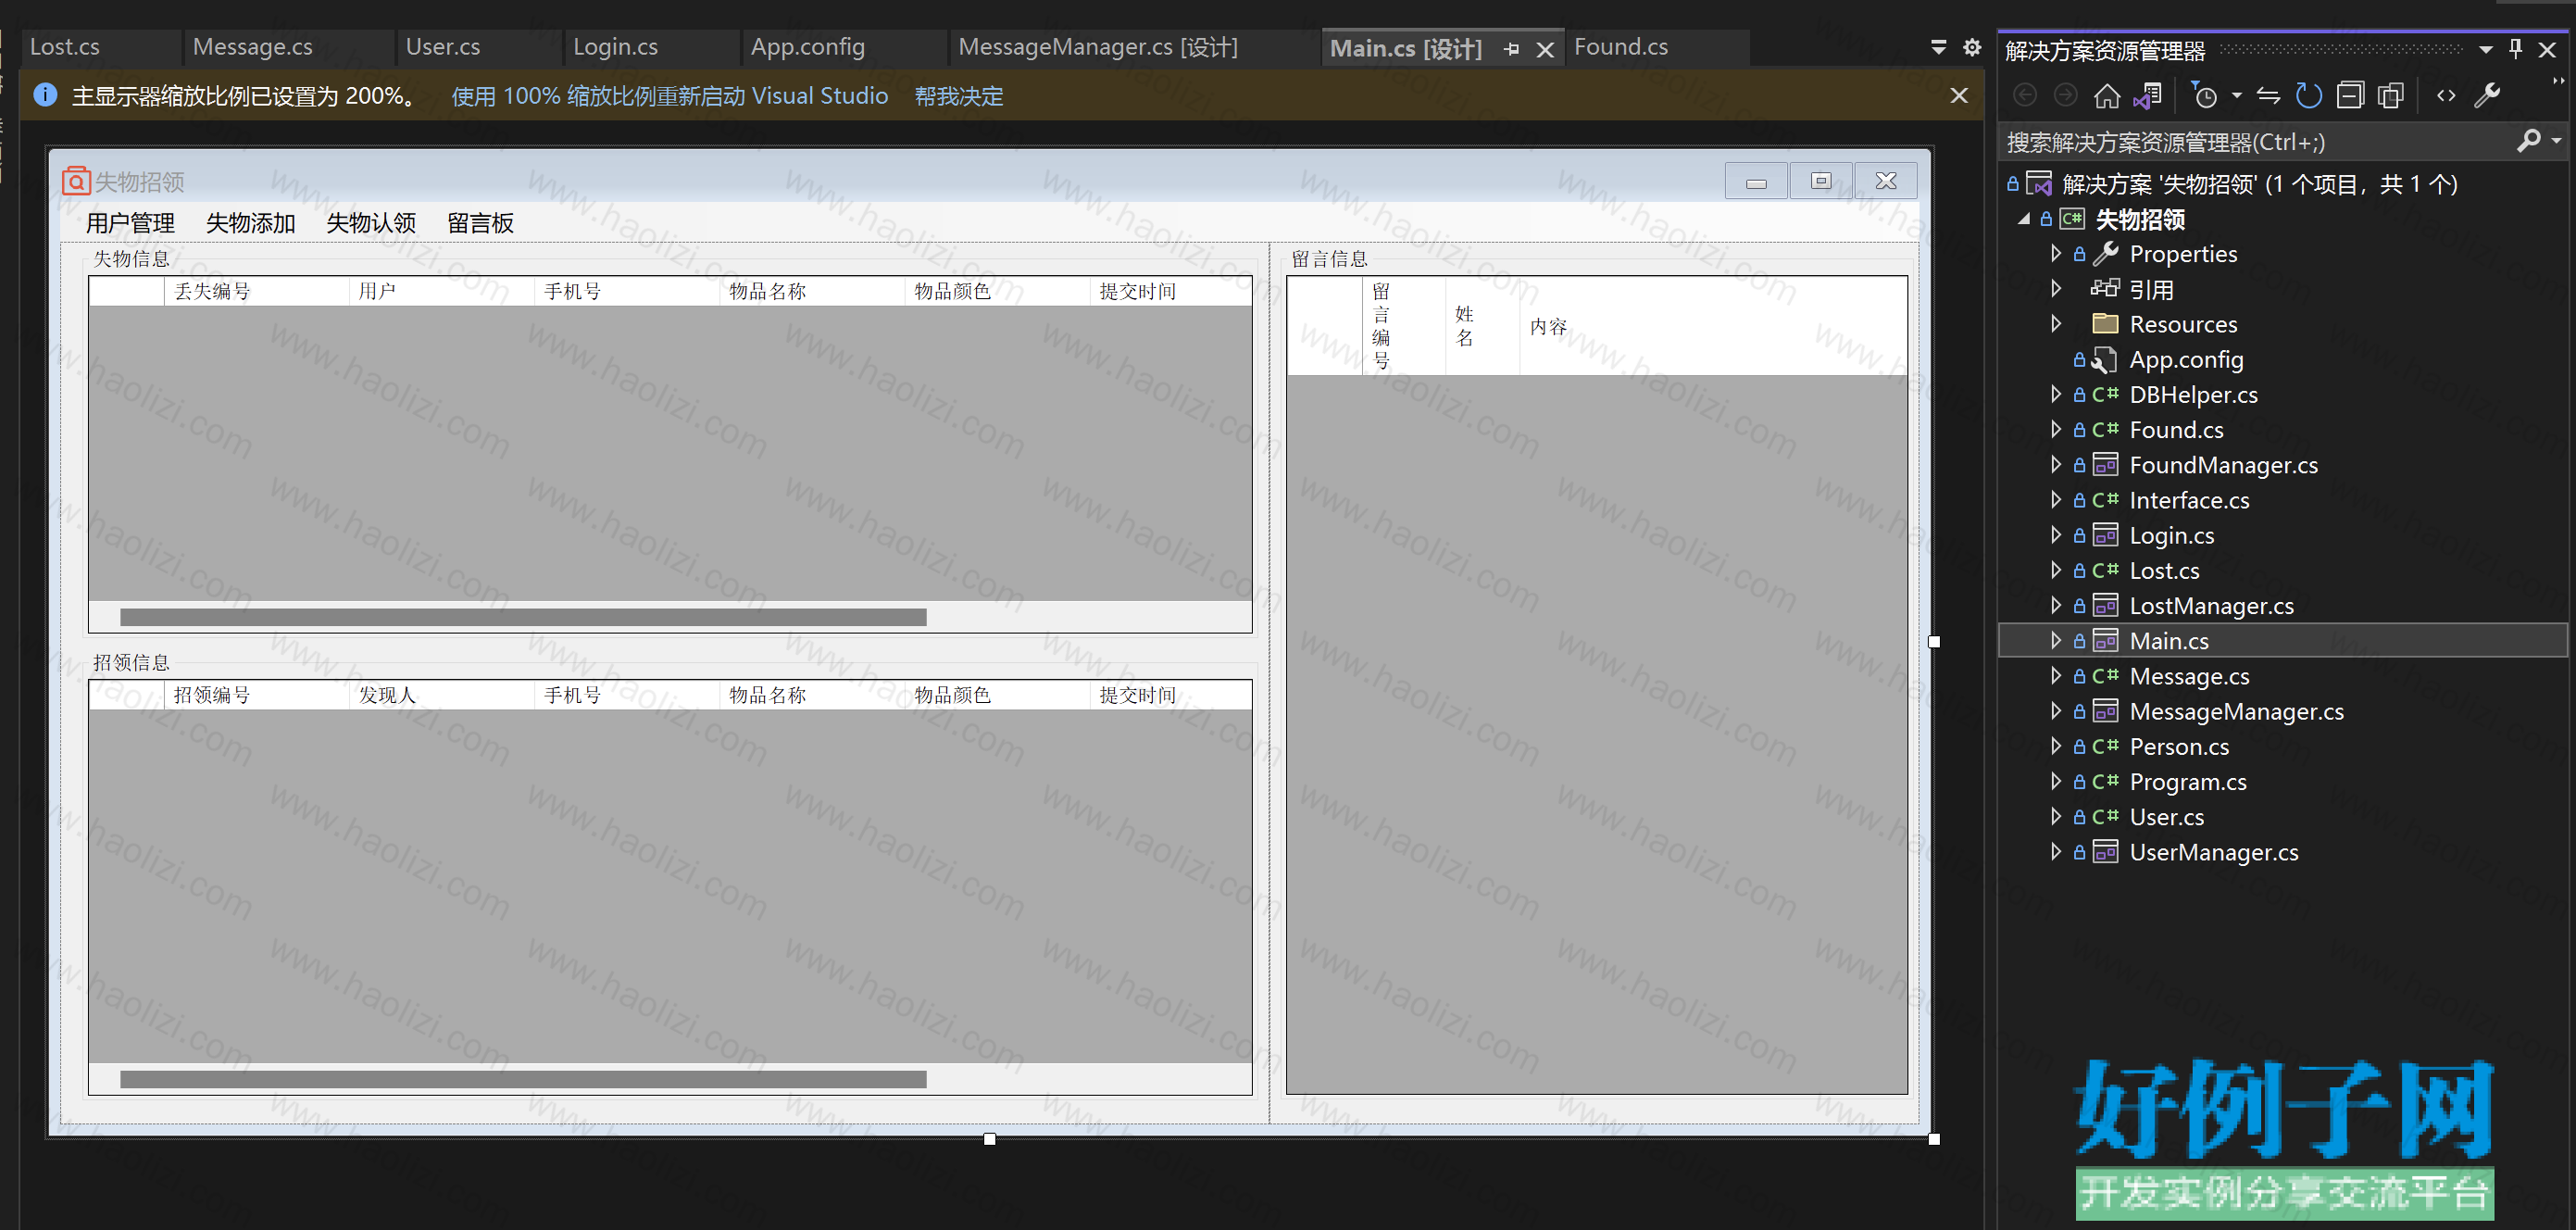
Task: Click the tab settings gear icon
Action: point(1972,47)
